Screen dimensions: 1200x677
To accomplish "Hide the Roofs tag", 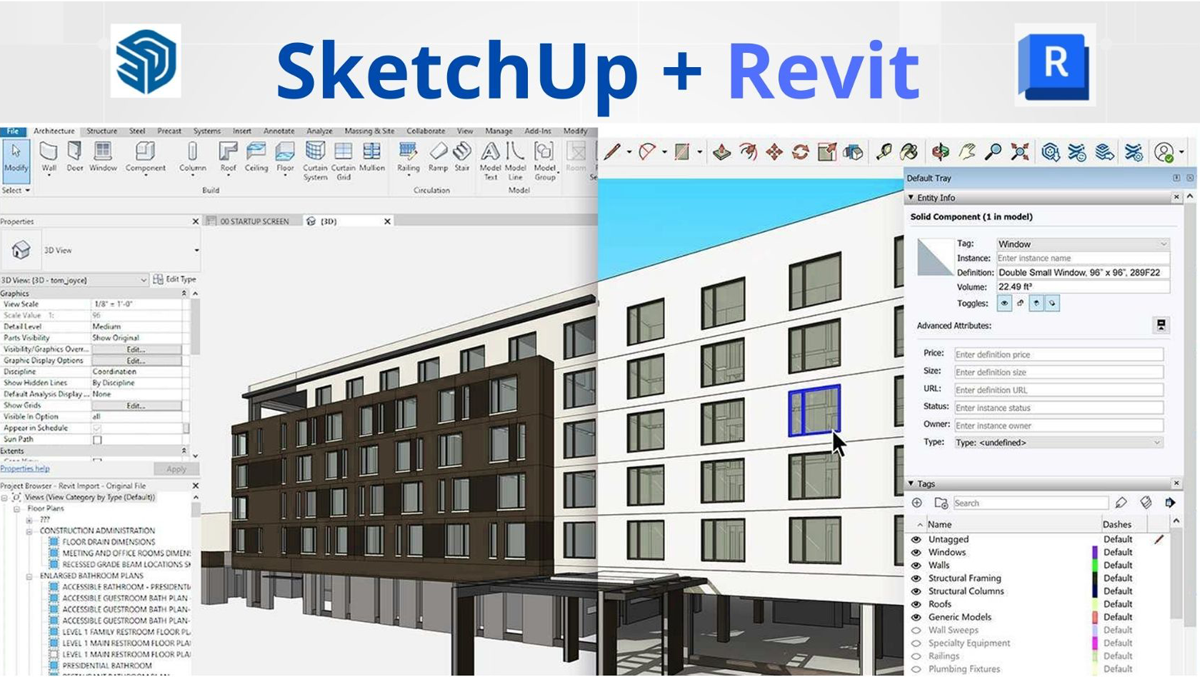I will tap(916, 604).
